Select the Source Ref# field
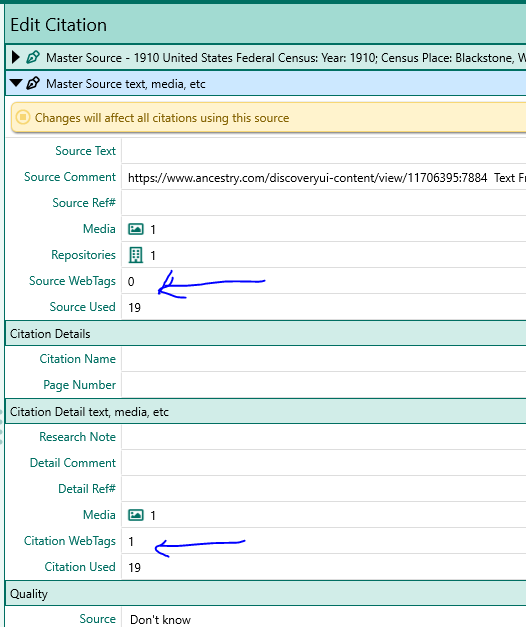 324,203
